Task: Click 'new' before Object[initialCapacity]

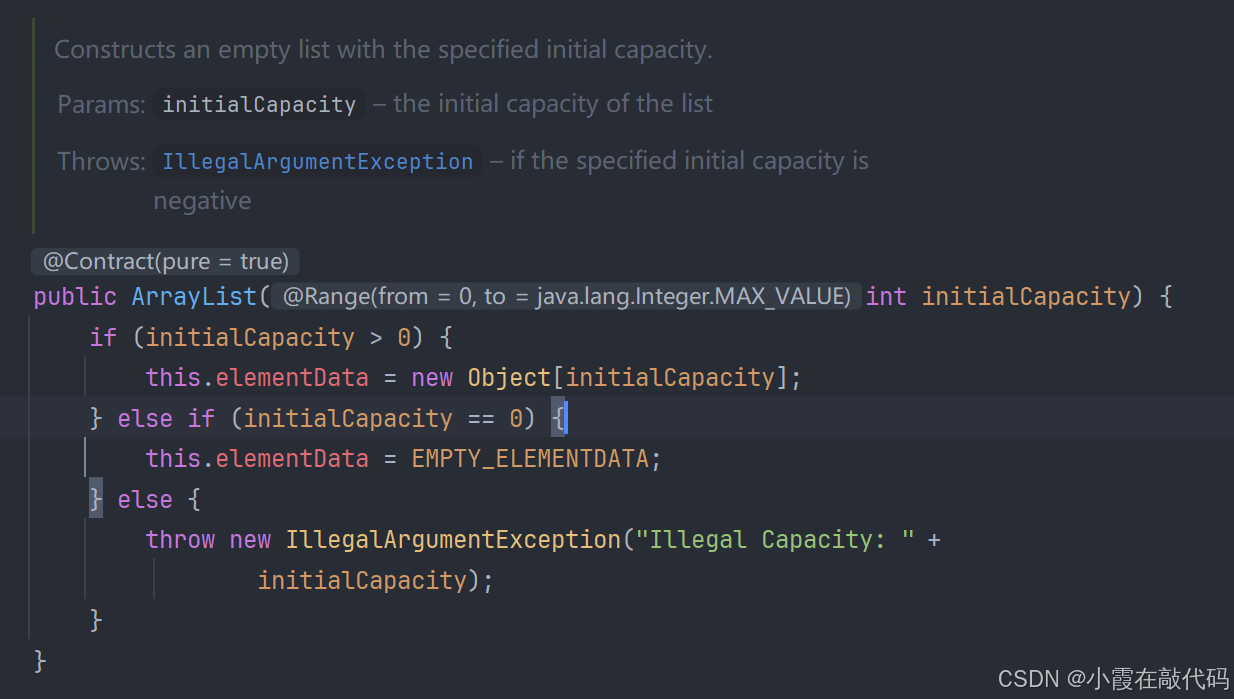Action: click(x=432, y=378)
